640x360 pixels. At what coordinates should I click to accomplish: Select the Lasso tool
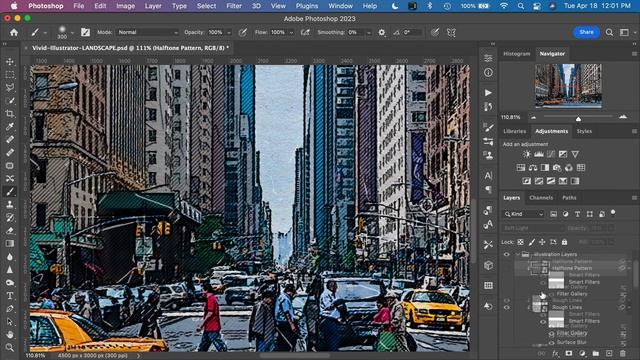point(10,87)
